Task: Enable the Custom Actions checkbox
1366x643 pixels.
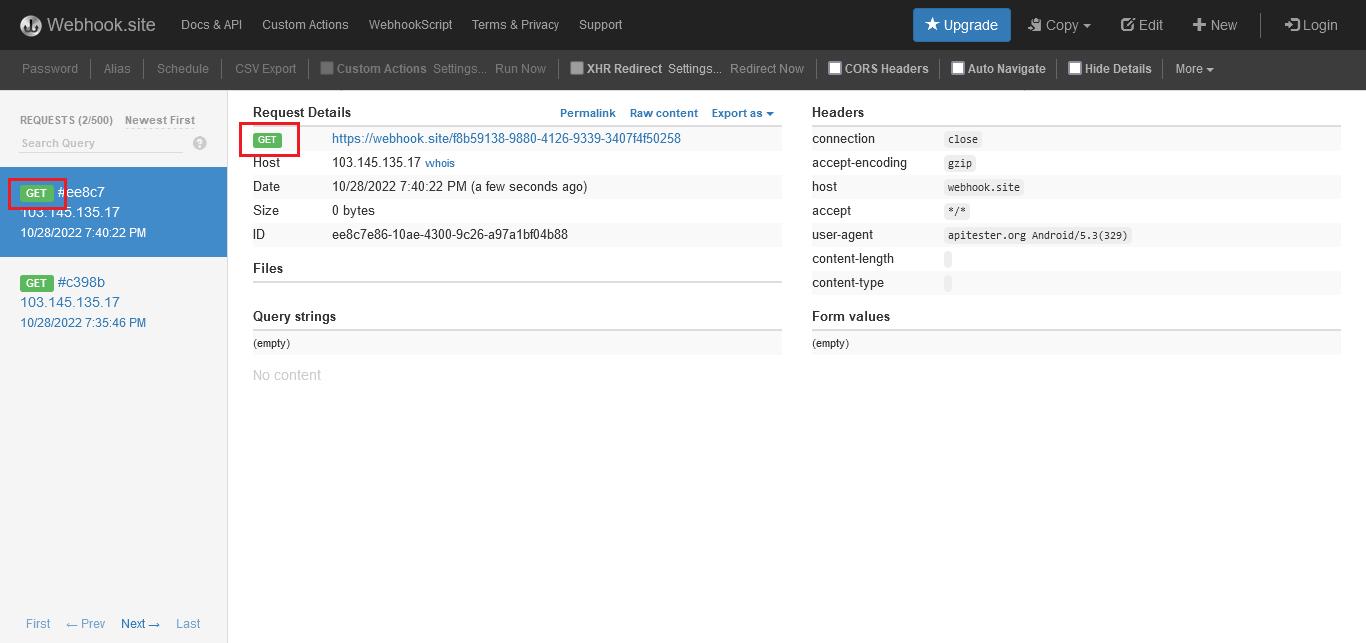Action: point(327,68)
